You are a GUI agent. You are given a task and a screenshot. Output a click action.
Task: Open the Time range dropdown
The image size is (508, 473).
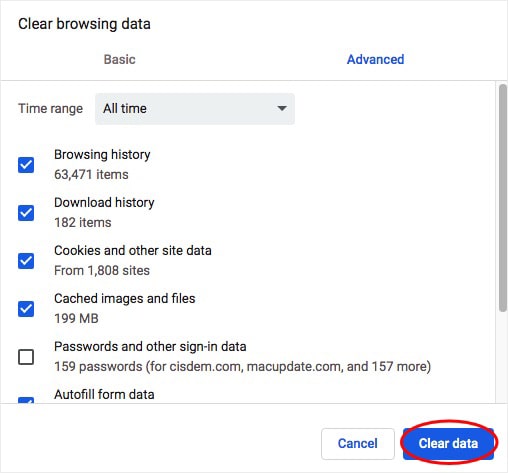[195, 109]
